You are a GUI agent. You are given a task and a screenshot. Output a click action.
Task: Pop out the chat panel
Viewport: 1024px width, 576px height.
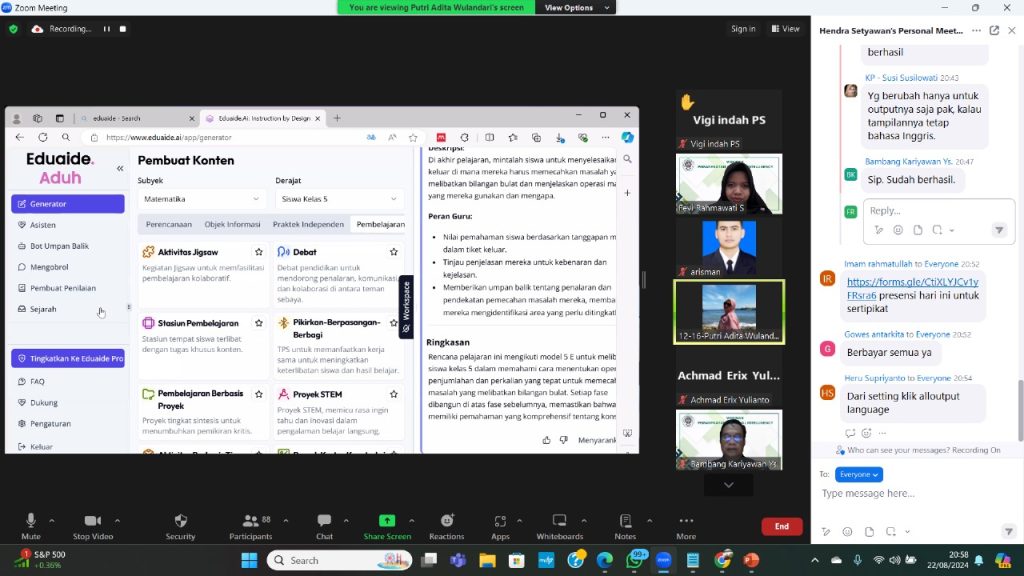pos(994,30)
